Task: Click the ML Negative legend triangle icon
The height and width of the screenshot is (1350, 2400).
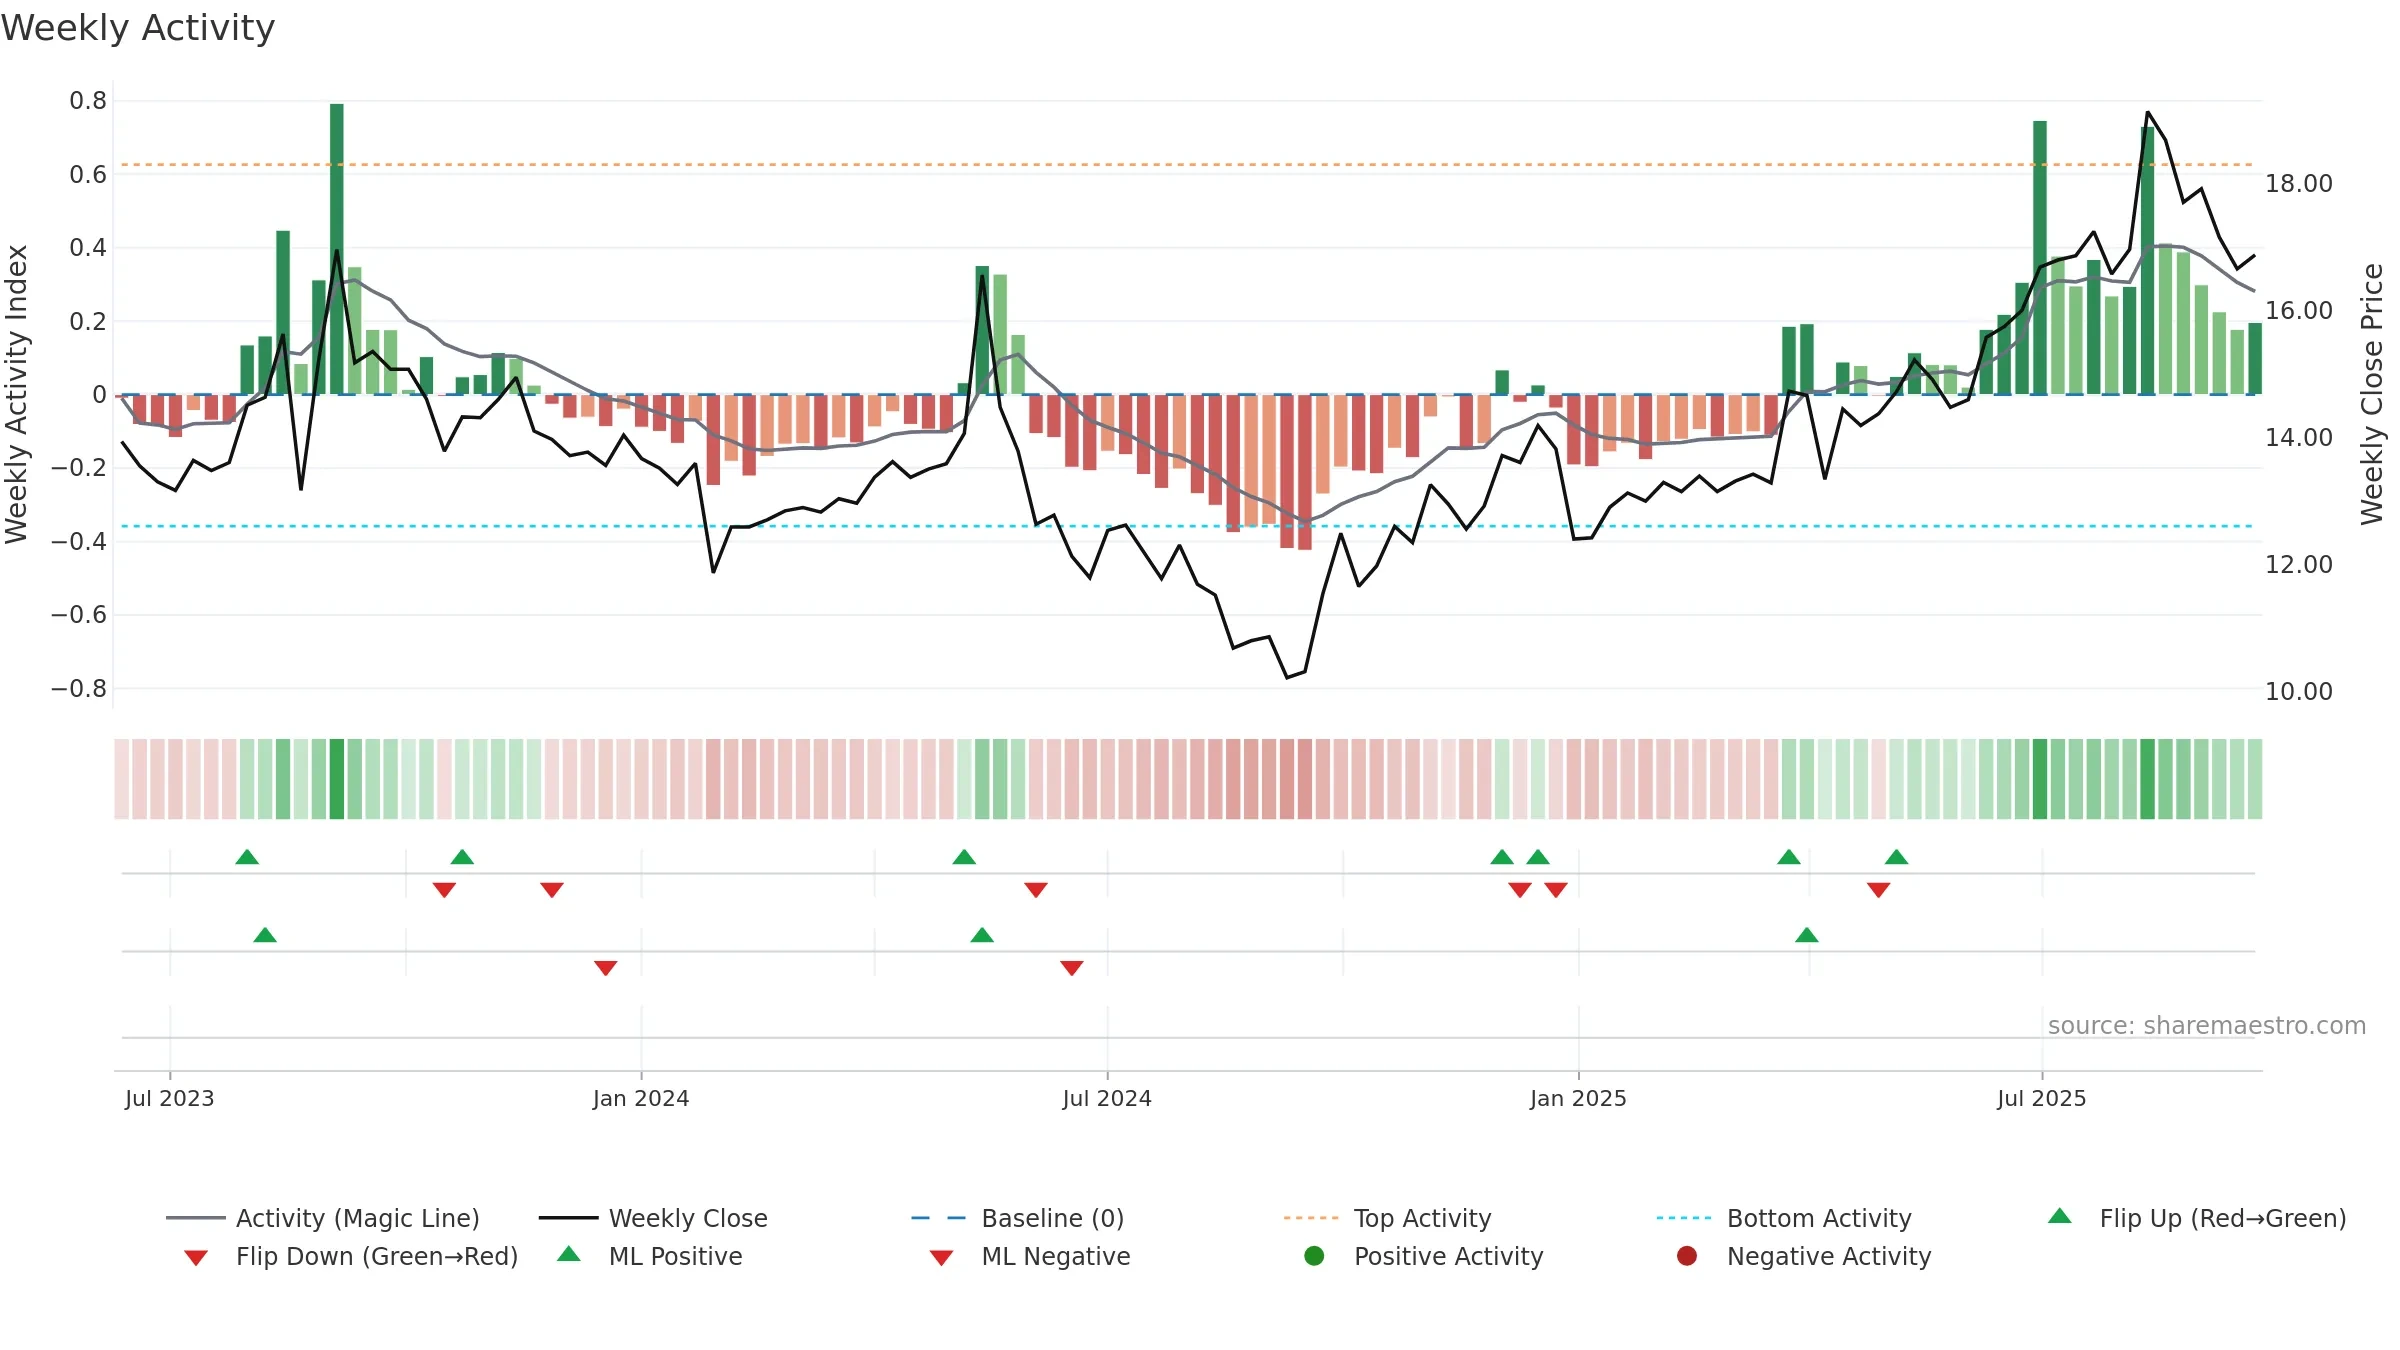Action: click(x=941, y=1258)
